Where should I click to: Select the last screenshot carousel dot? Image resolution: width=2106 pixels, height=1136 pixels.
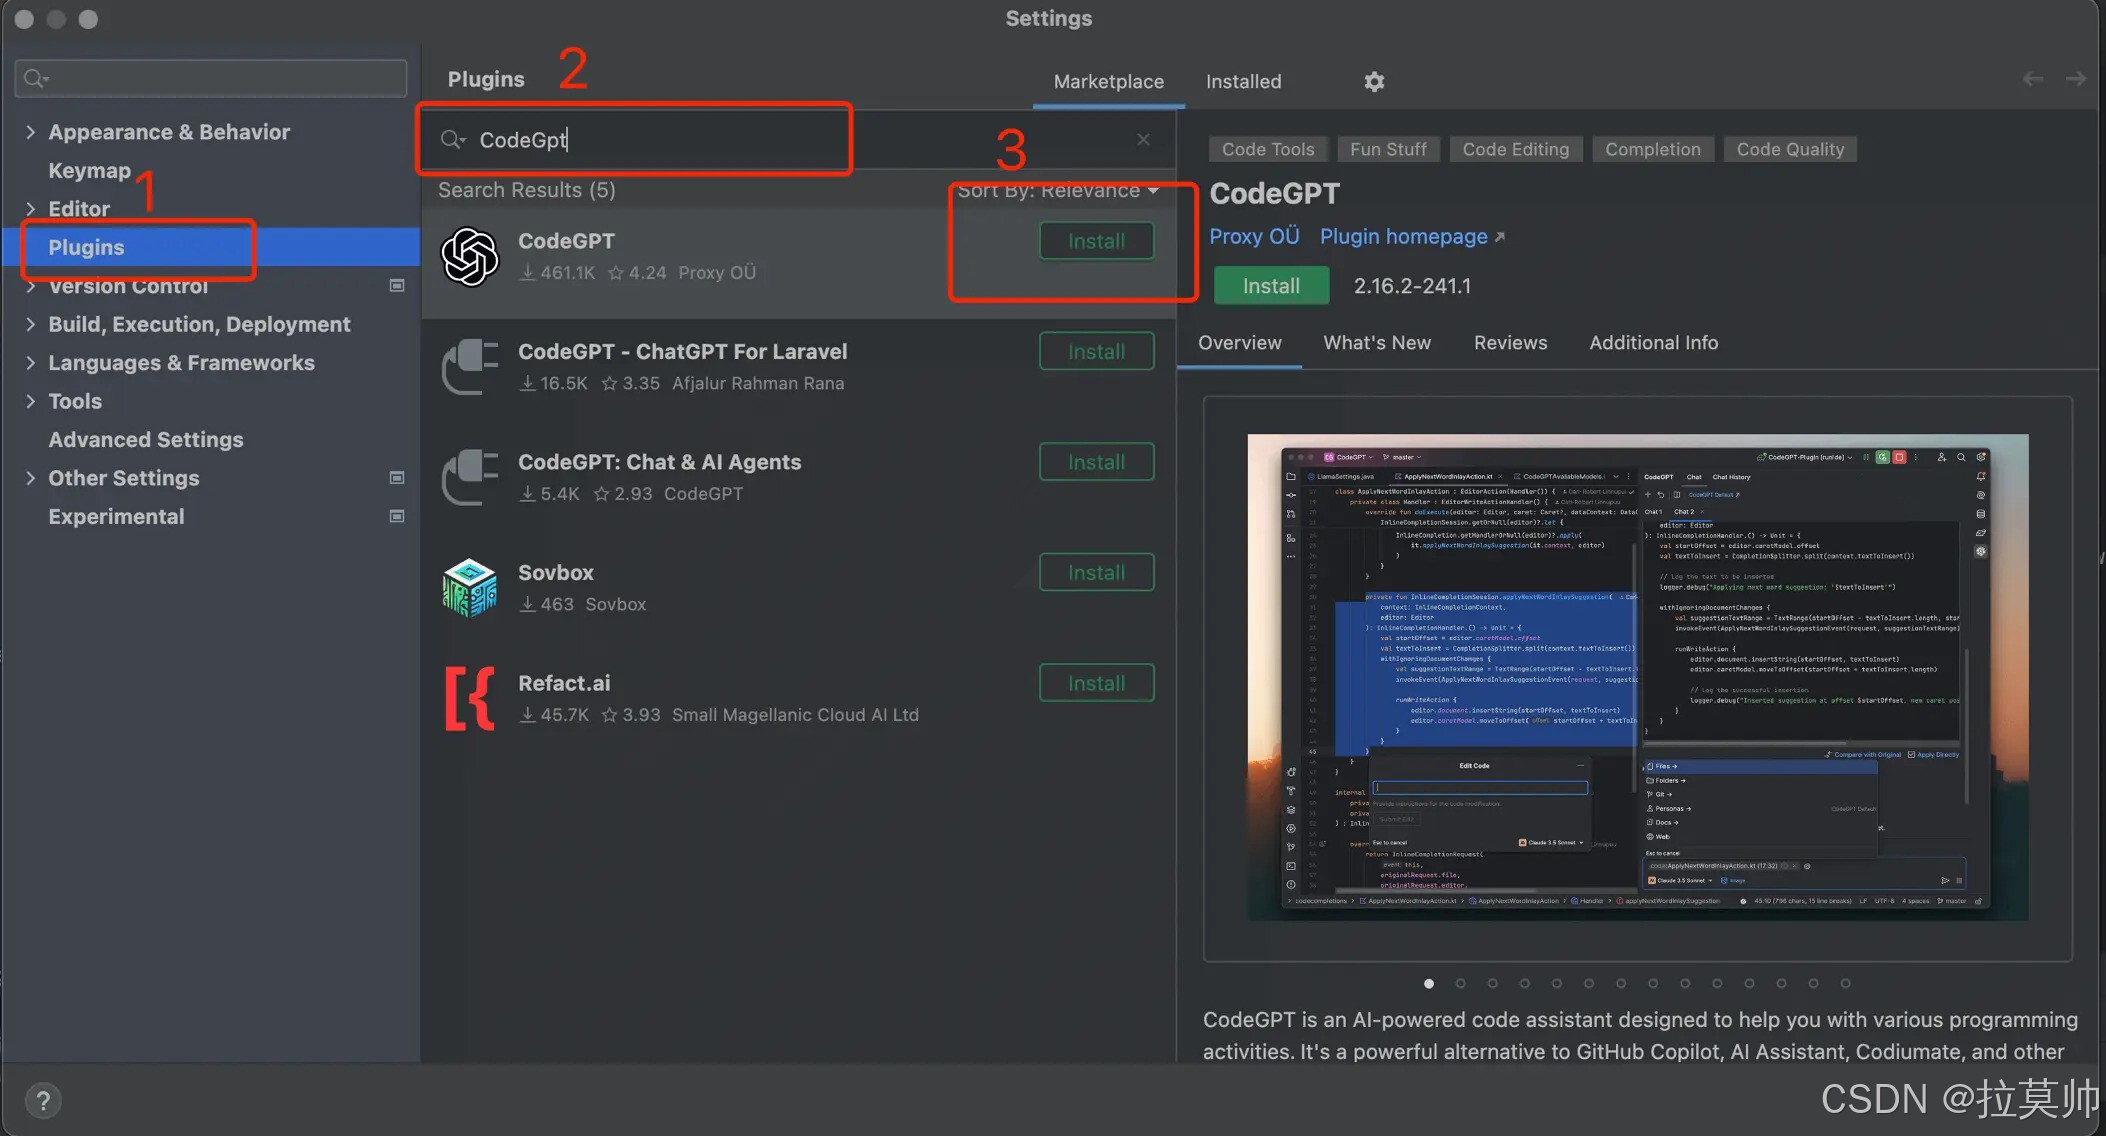1845,984
